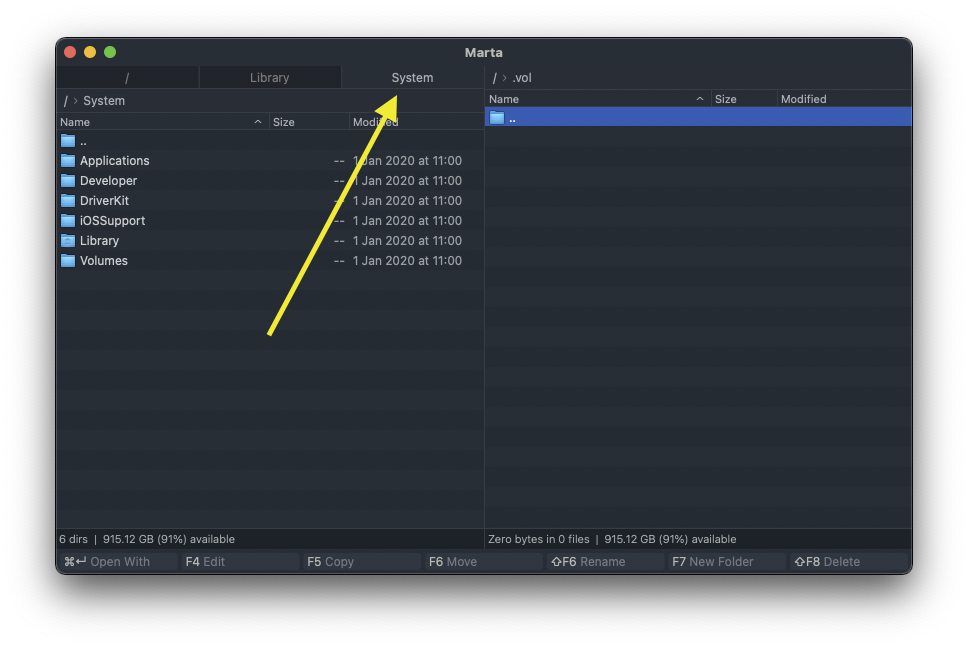Select the Library folder icon in the file list
The height and width of the screenshot is (648, 968).
tap(67, 240)
